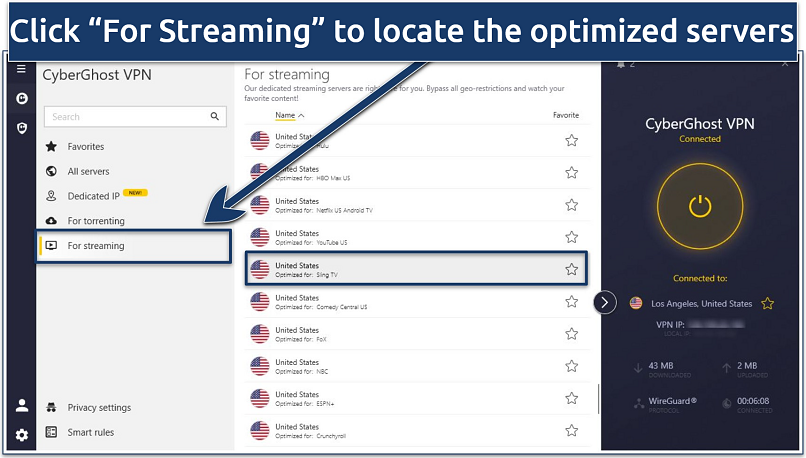Viewport: 806px width, 458px height.
Task: Click the search magnifier icon
Action: pos(215,117)
